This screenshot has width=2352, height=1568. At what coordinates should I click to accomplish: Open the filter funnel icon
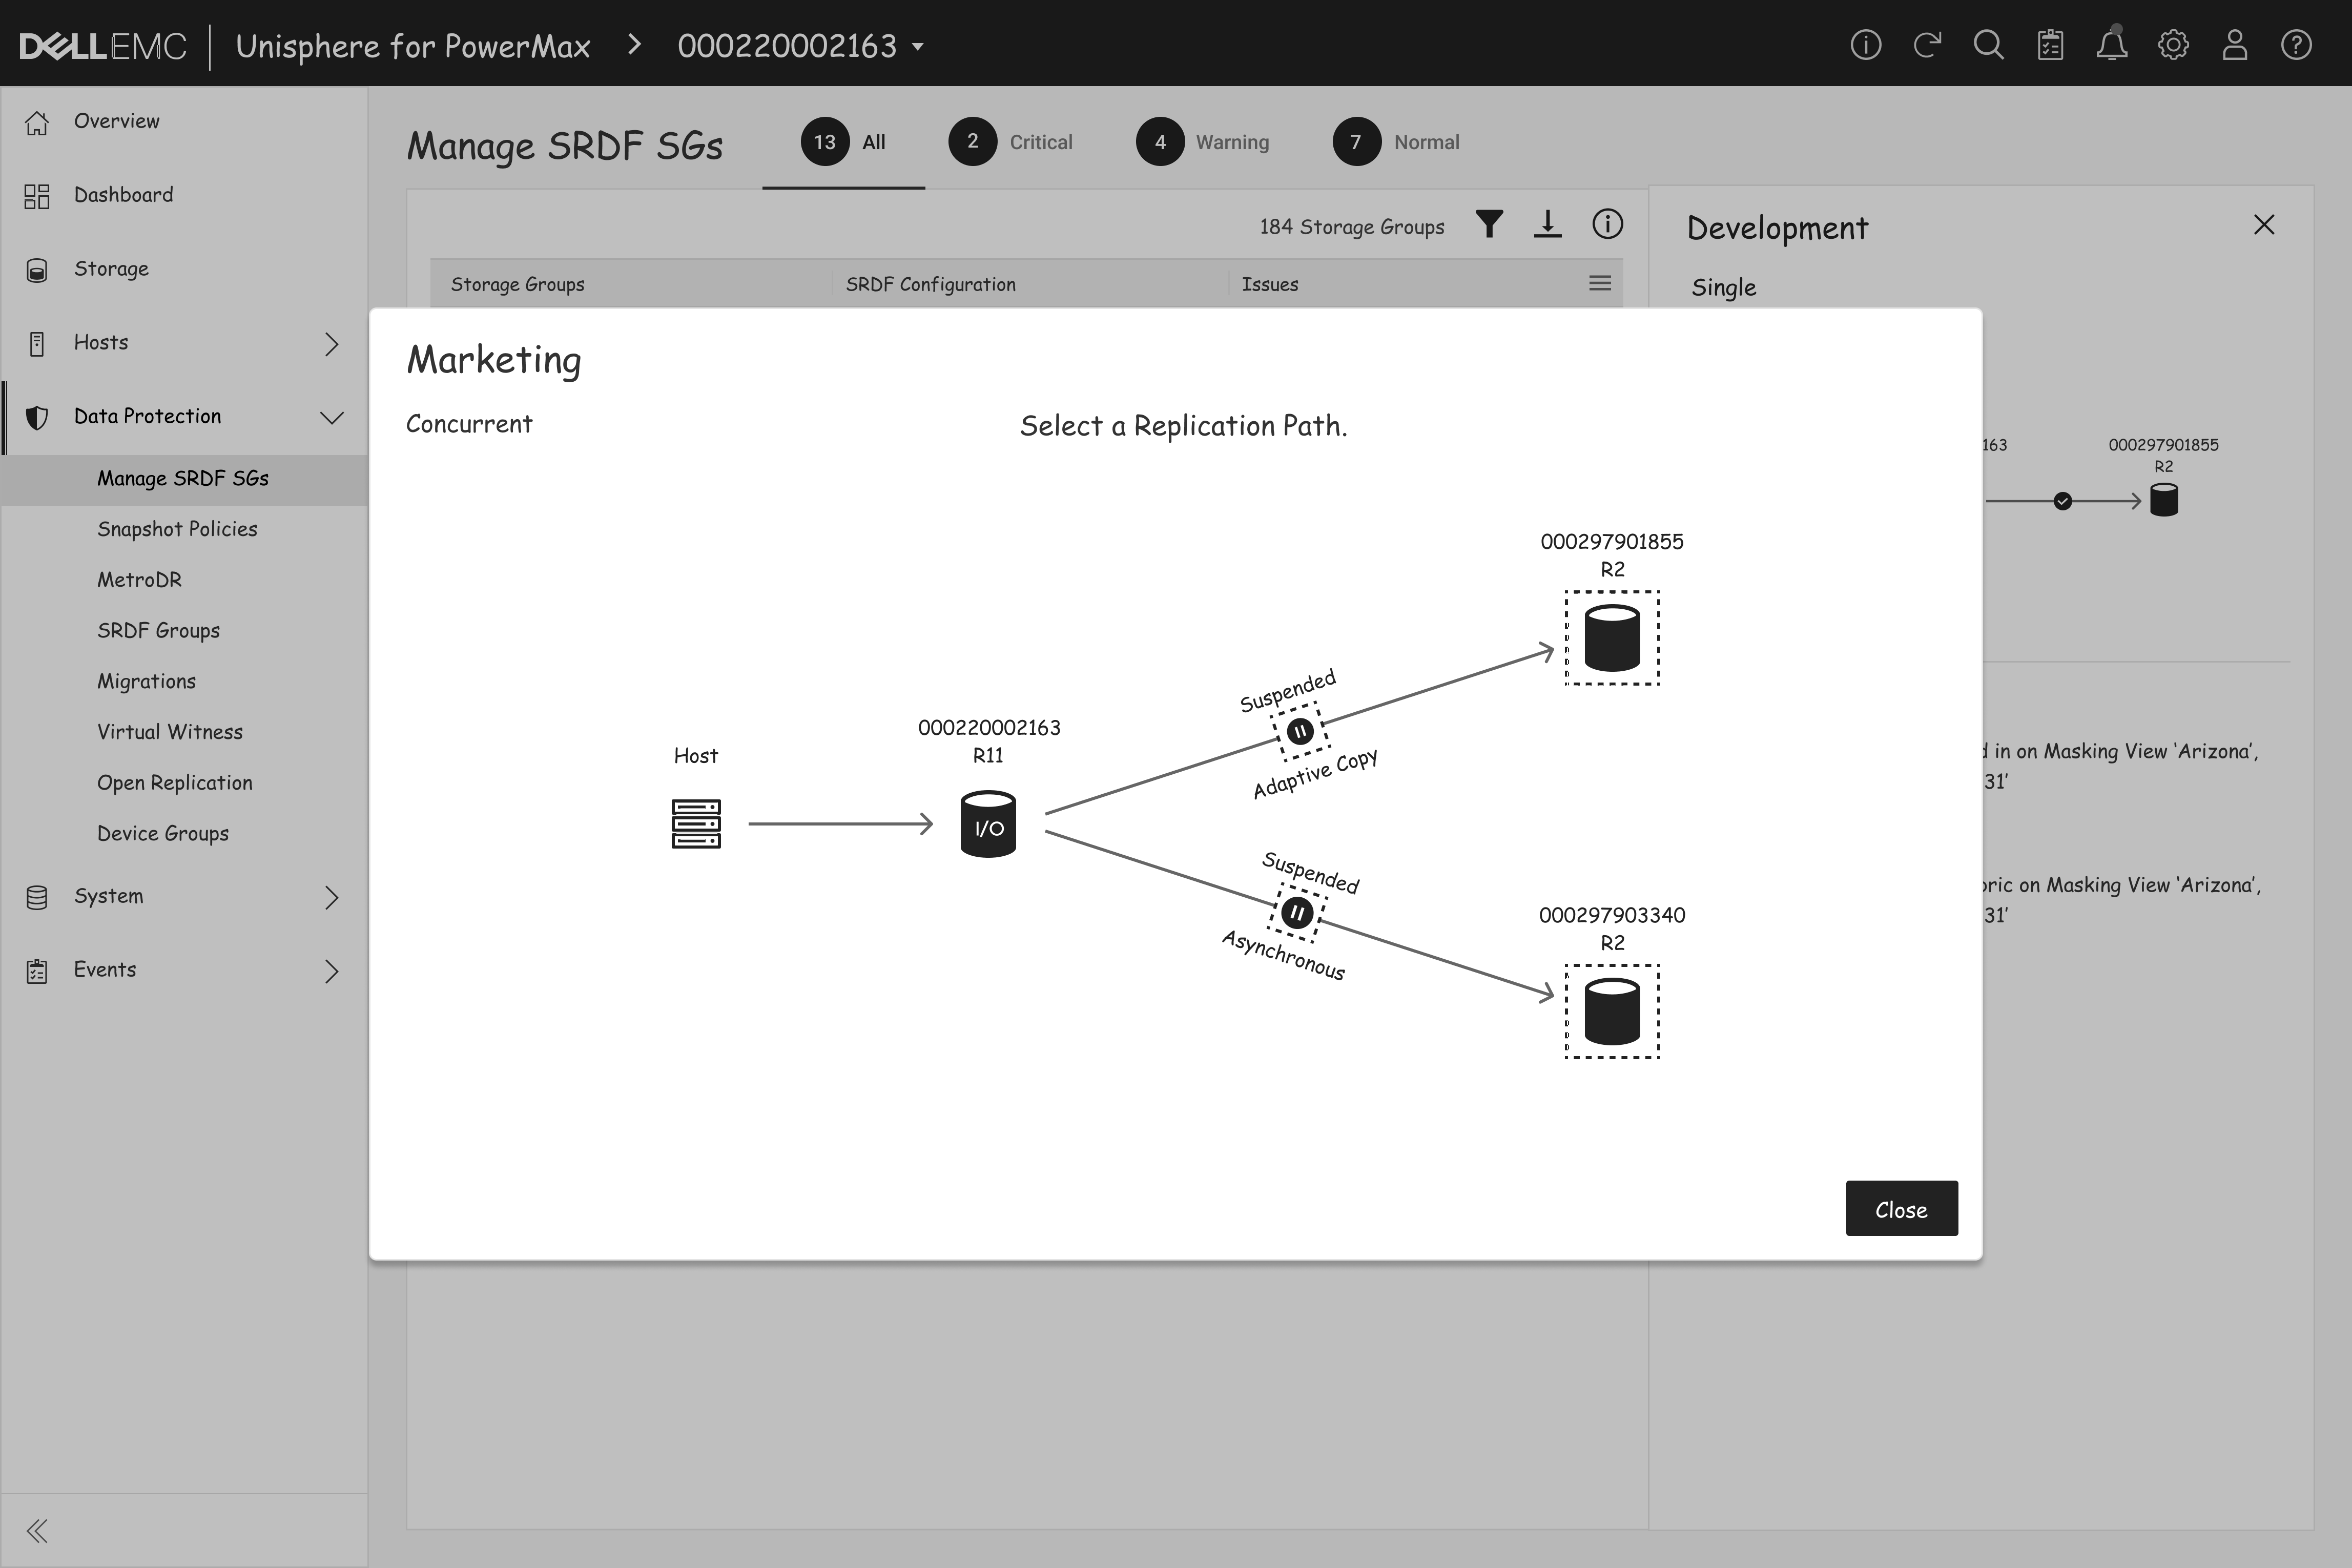(1489, 224)
